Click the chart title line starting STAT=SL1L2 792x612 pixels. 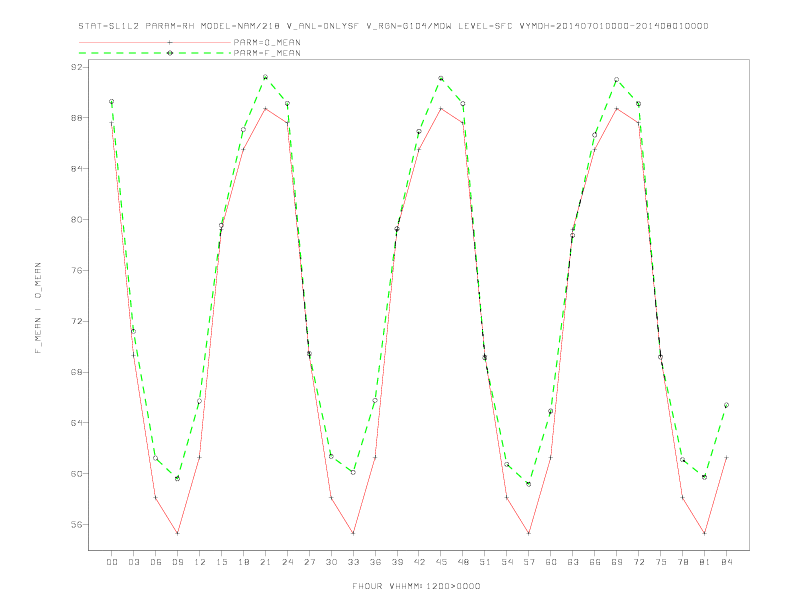point(393,26)
